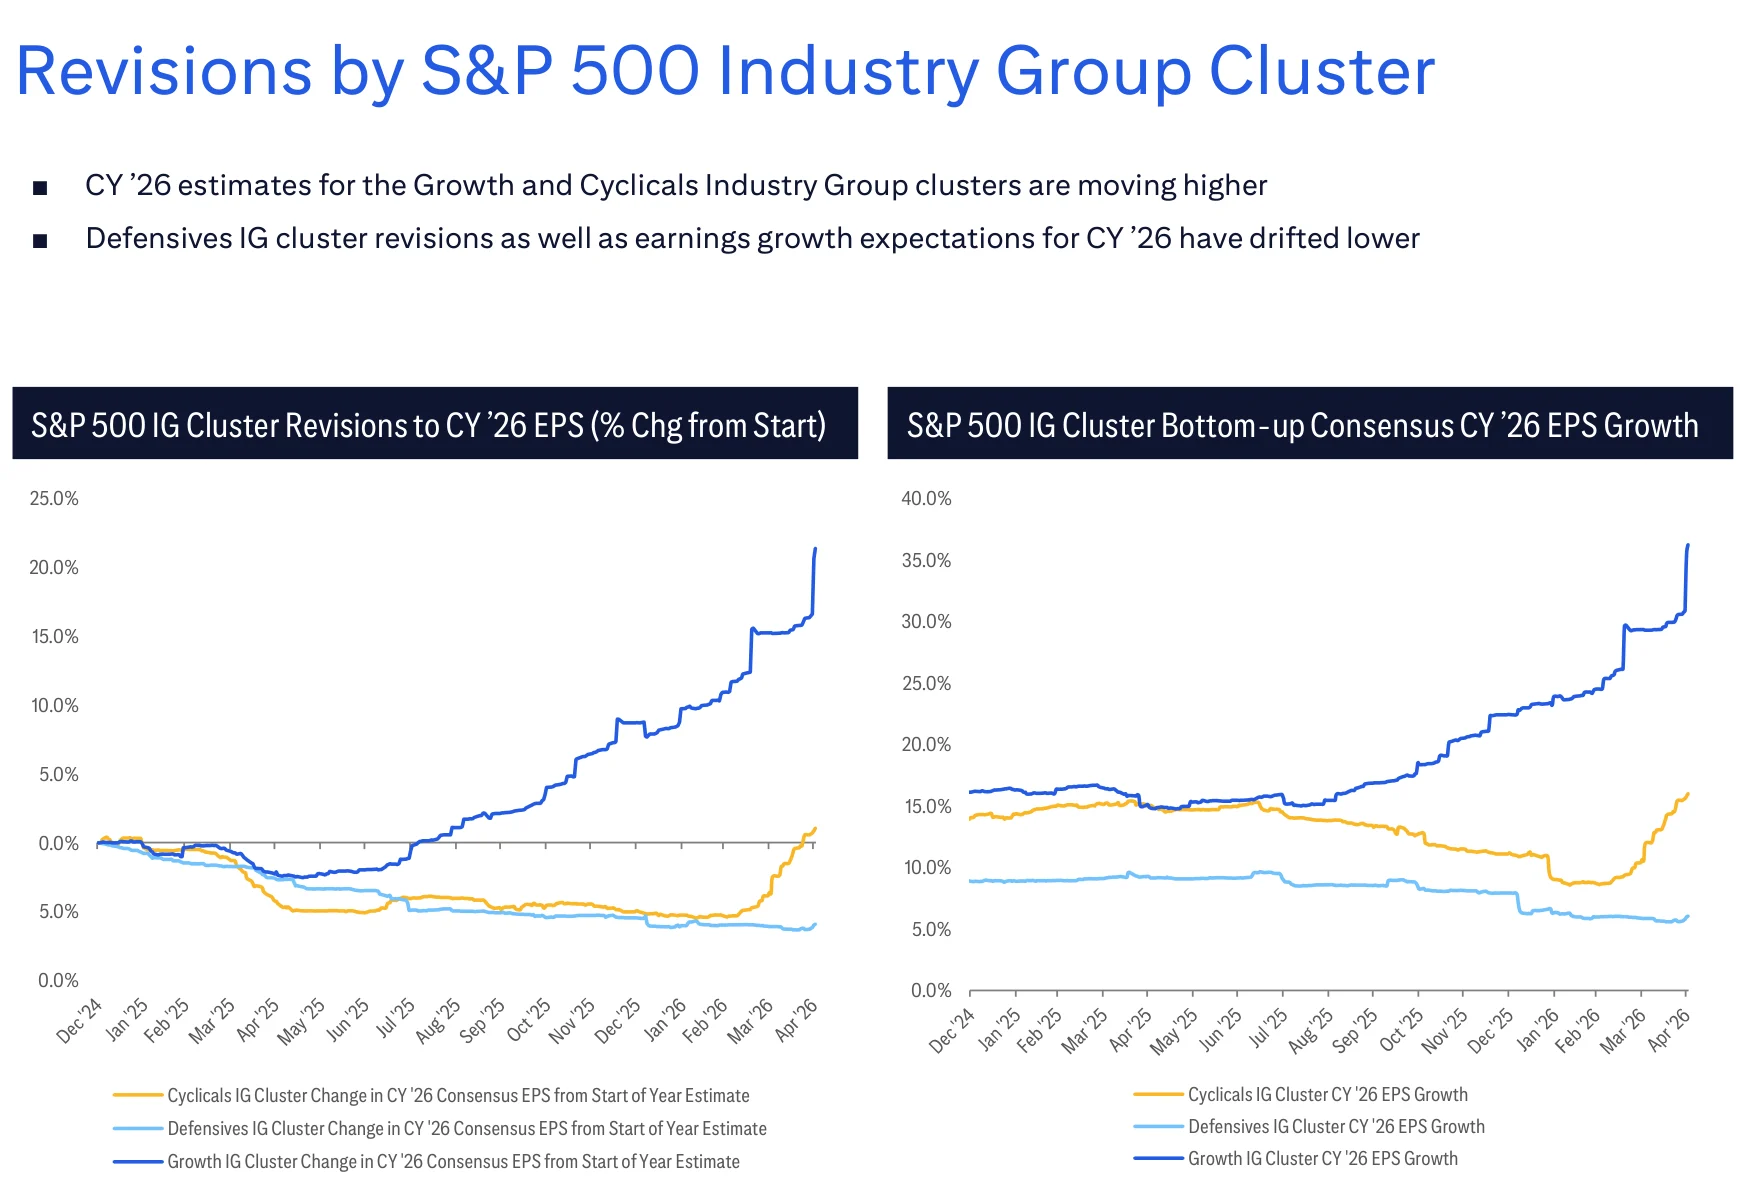Click the "0.0%" y-axis label on the right chart
This screenshot has width=1740, height=1190.
[932, 990]
